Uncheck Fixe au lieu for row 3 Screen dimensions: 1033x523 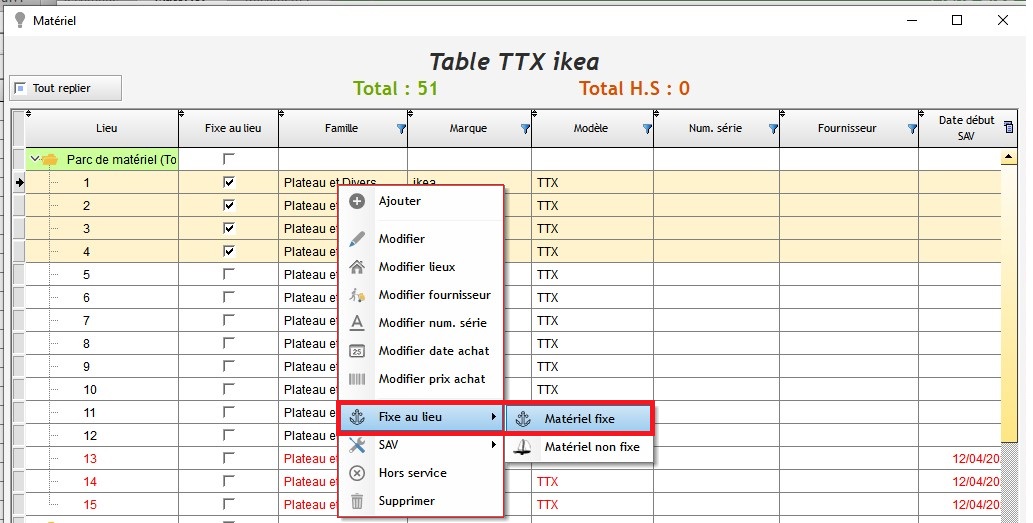point(229,229)
